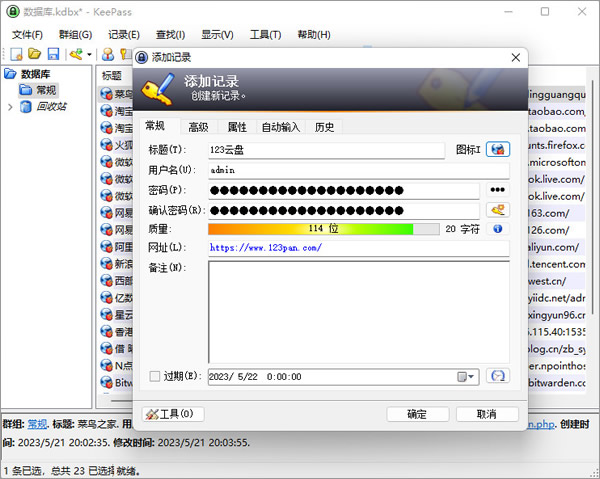Screen dimensions: 600x479
Task: Cancel with the 取消 button
Action: click(487, 414)
